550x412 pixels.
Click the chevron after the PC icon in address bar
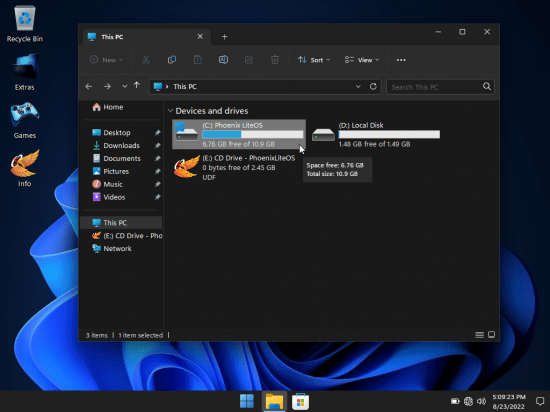(167, 87)
